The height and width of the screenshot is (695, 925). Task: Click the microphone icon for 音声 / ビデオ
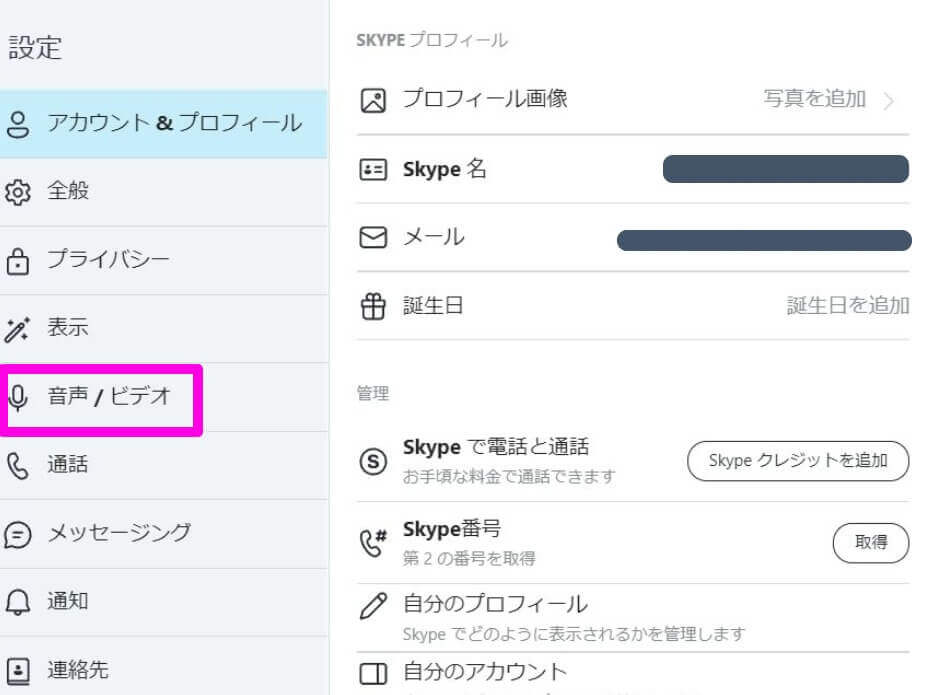click(18, 398)
